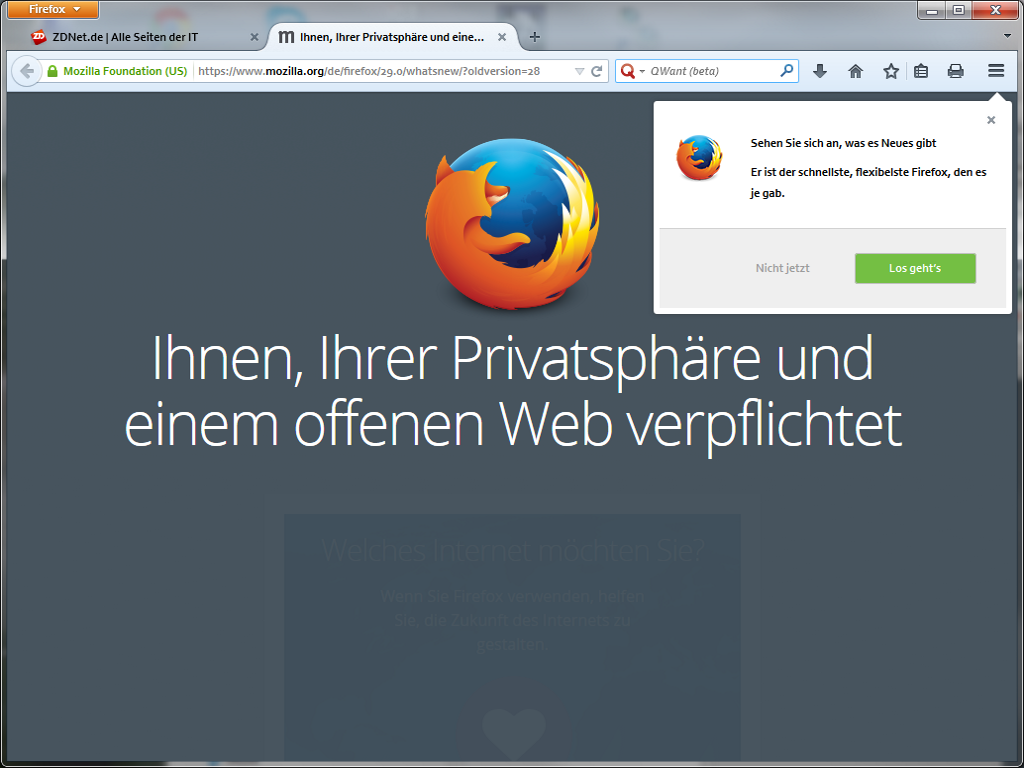The height and width of the screenshot is (768, 1024).
Task: Open the orange Firefox application menu button
Action: (x=54, y=9)
